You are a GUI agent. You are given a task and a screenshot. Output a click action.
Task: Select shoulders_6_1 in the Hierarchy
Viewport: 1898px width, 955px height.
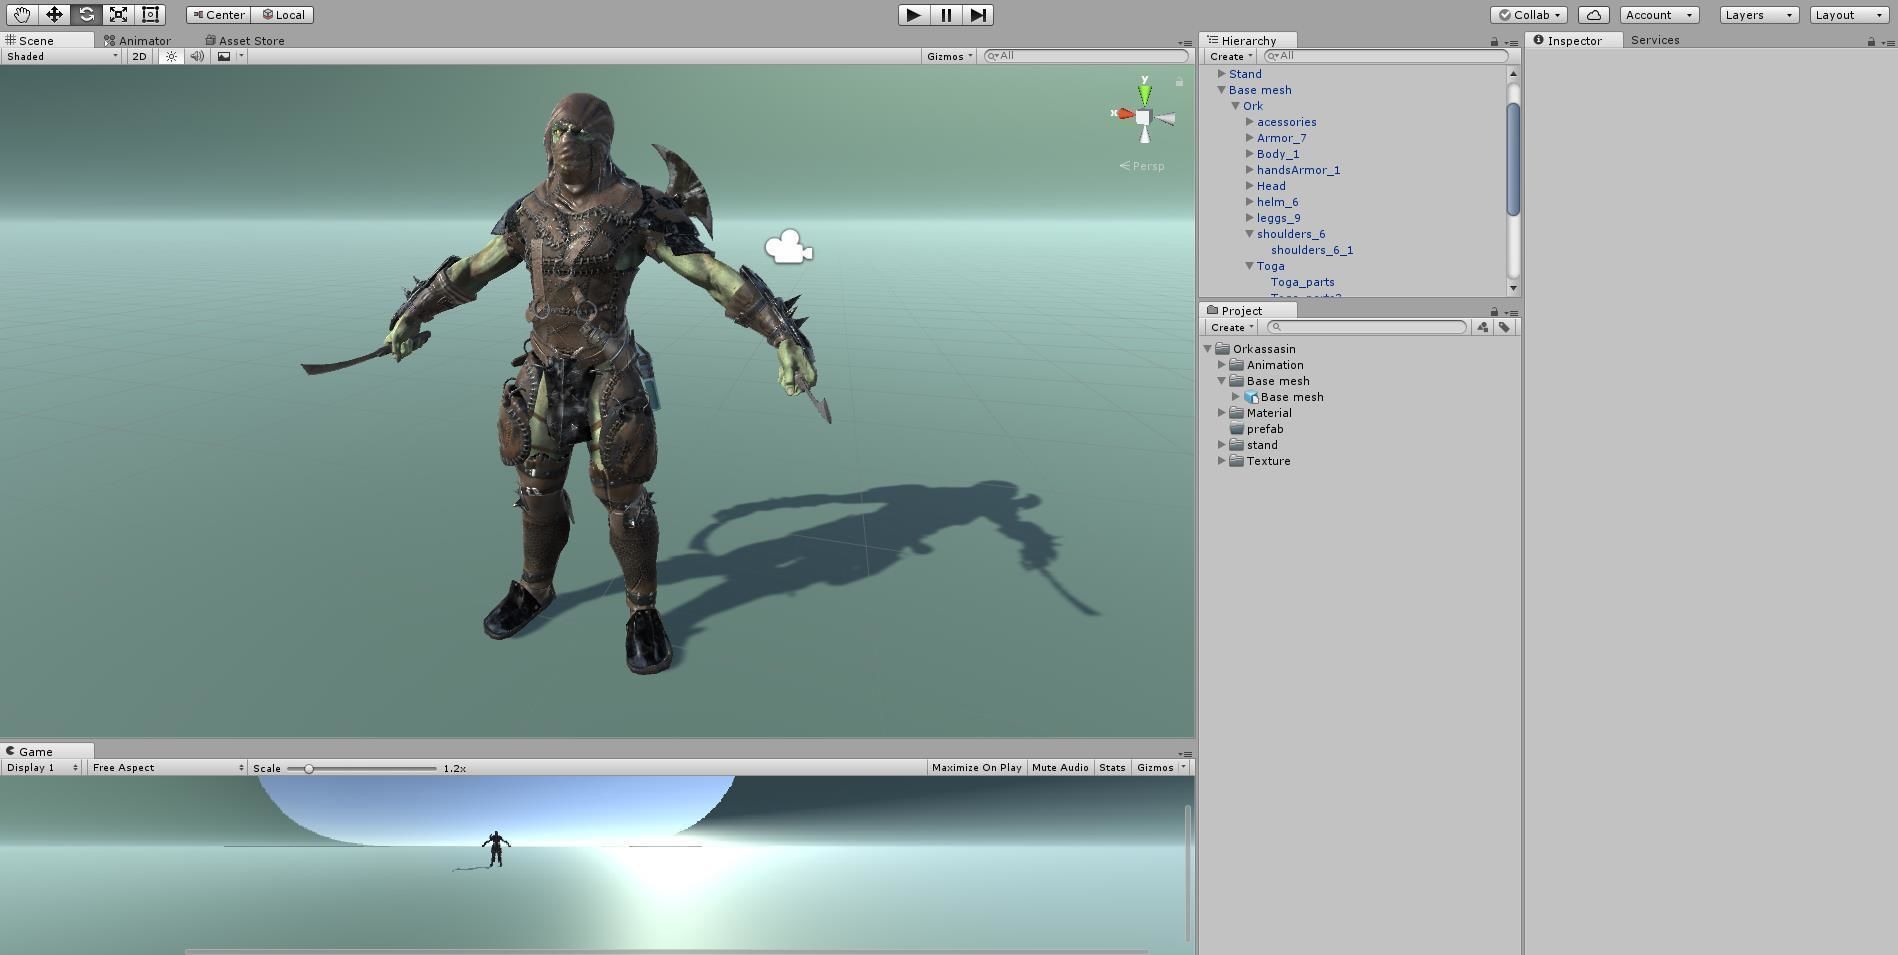tap(1312, 250)
